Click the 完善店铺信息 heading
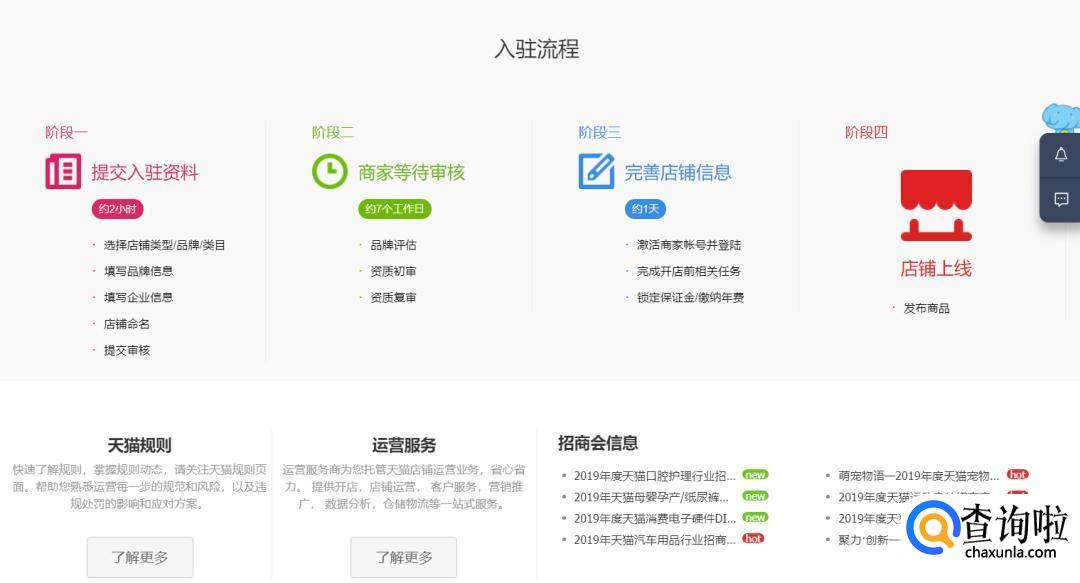 [x=678, y=172]
